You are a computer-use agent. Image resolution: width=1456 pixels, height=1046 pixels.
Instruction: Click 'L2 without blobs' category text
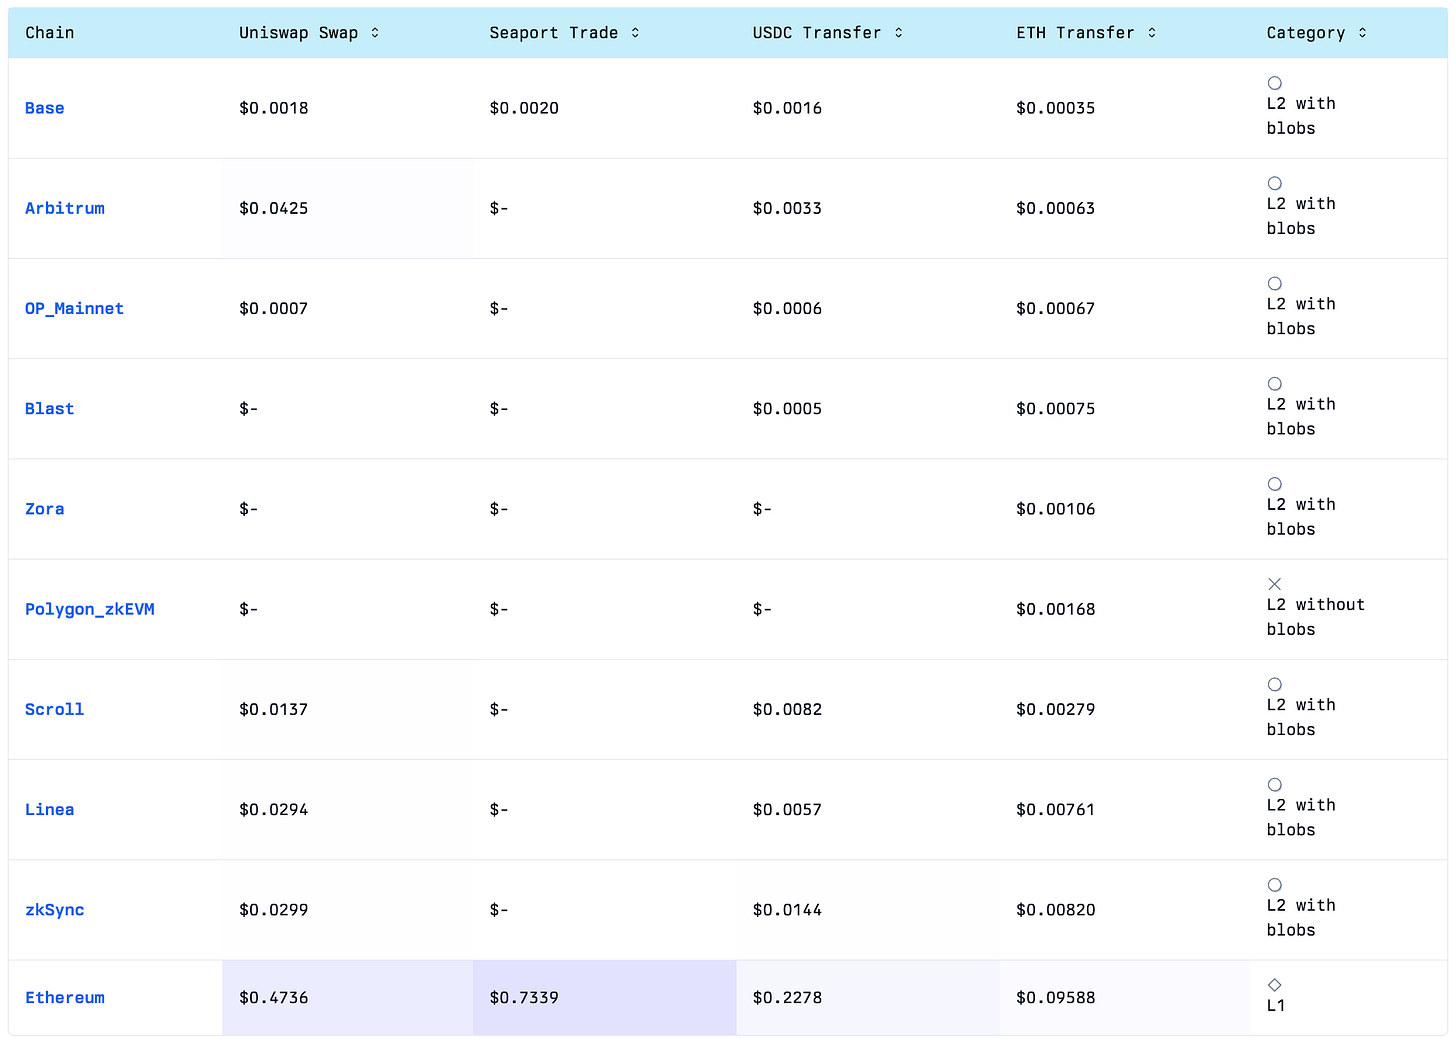pos(1316,617)
